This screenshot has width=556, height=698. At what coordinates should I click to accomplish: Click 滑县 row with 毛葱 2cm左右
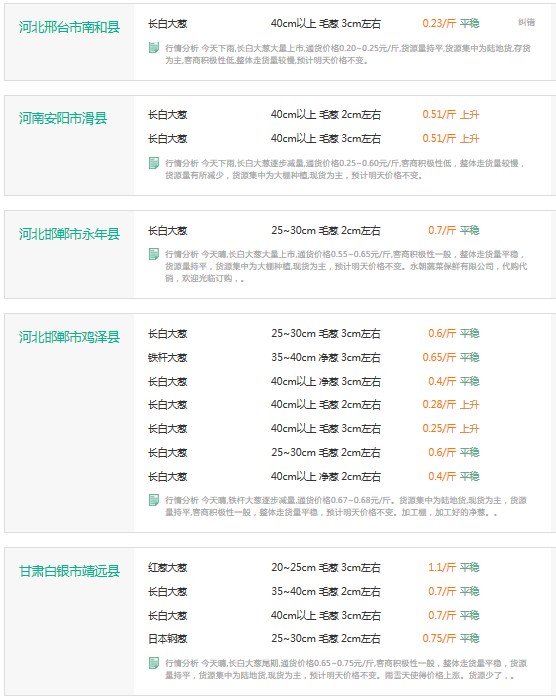314,115
